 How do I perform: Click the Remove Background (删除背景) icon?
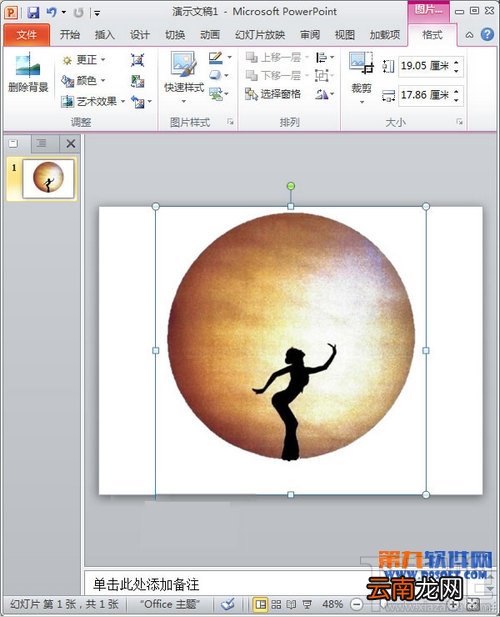(28, 65)
